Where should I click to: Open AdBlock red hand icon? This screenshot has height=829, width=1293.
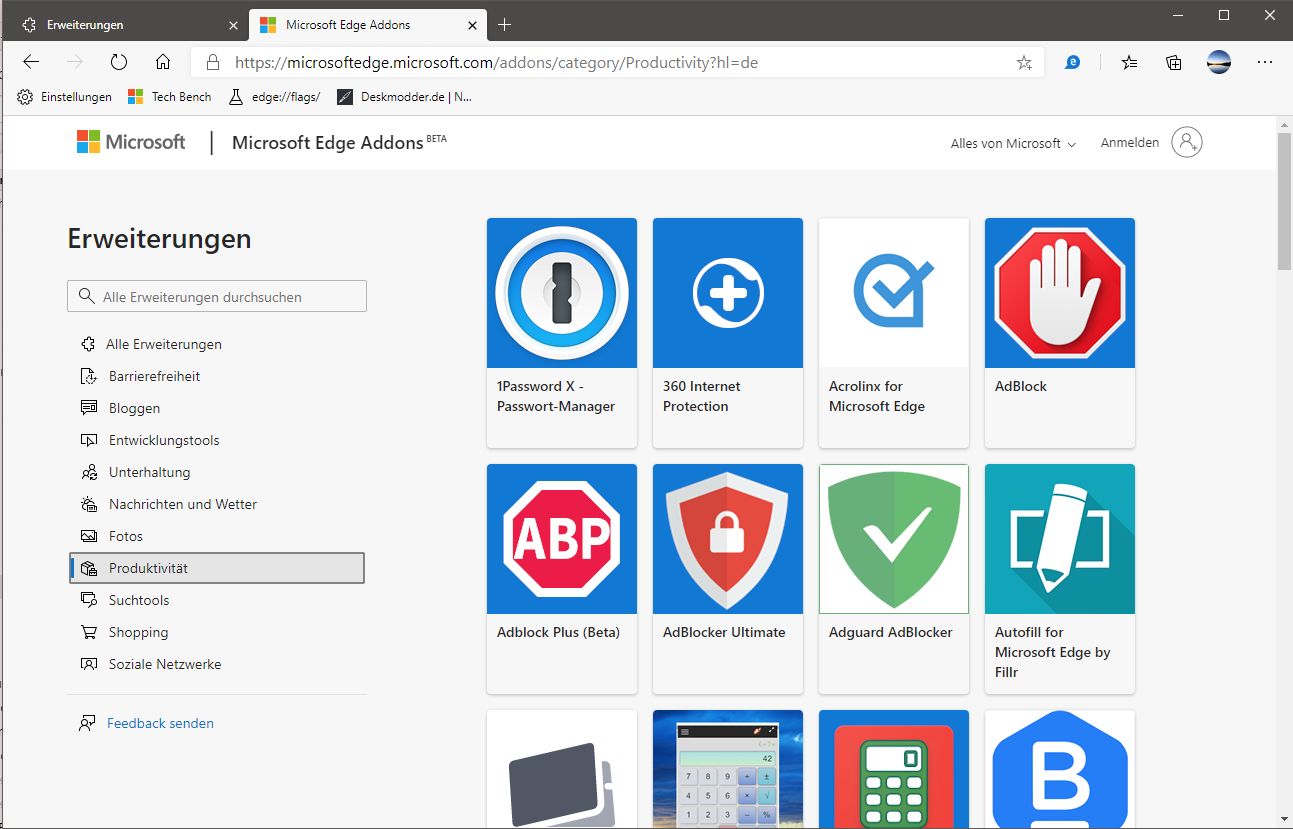(1060, 293)
